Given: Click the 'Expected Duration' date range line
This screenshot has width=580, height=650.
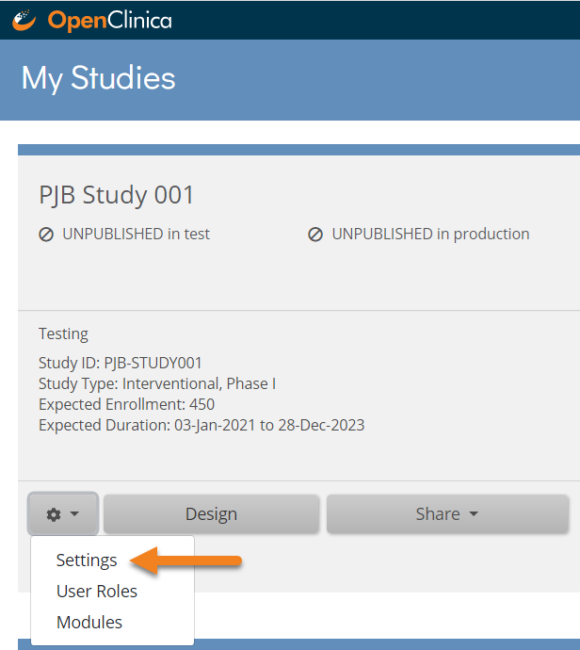Looking at the screenshot, I should pyautogui.click(x=201, y=425).
